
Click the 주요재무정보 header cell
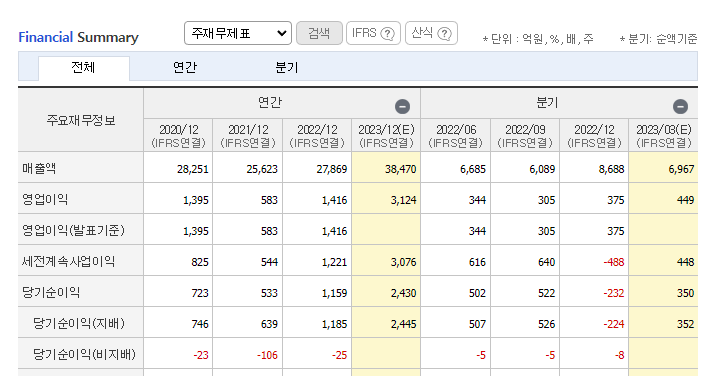tap(81, 120)
